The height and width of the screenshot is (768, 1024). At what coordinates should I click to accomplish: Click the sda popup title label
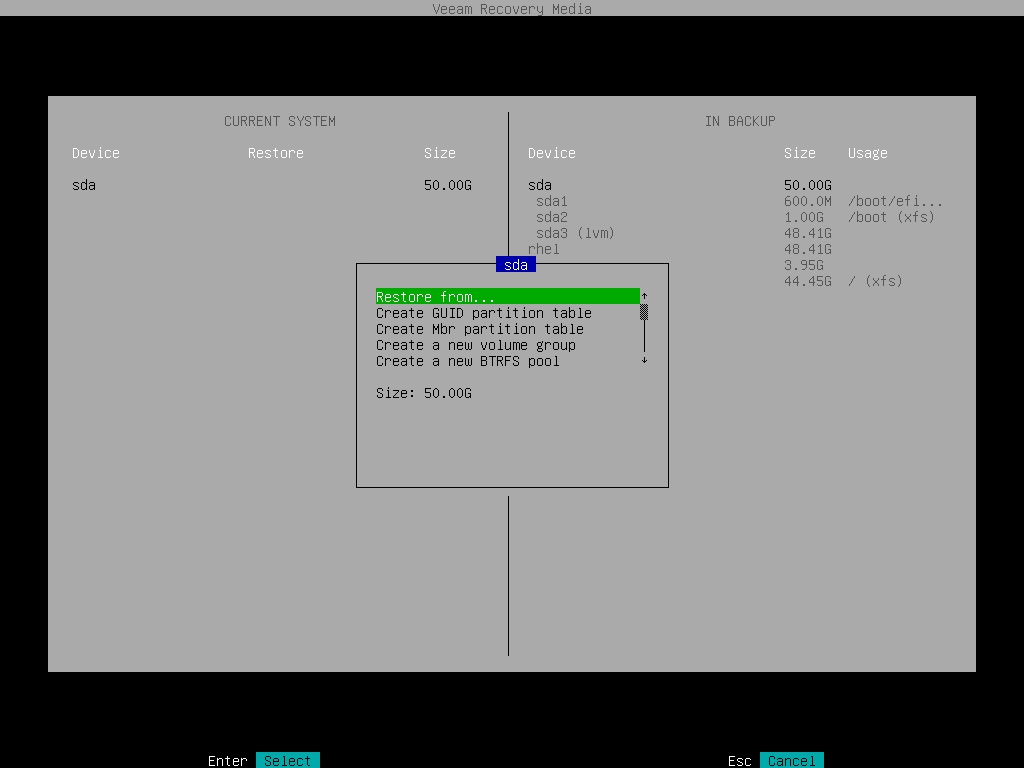(516, 265)
